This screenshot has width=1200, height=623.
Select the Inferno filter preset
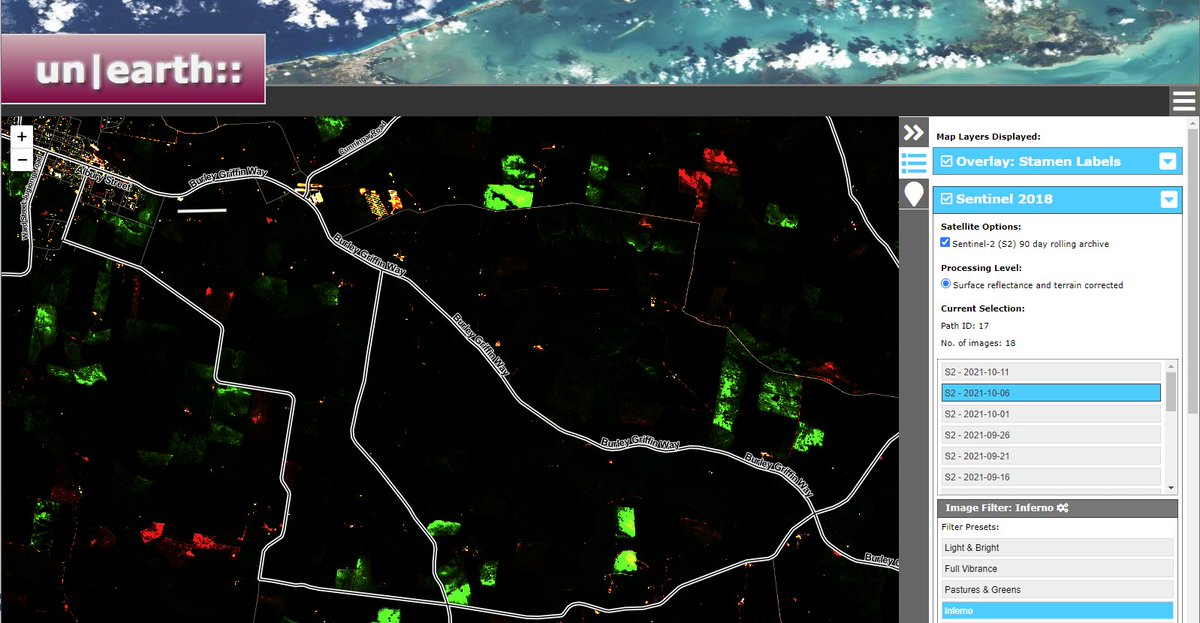coord(1057,610)
